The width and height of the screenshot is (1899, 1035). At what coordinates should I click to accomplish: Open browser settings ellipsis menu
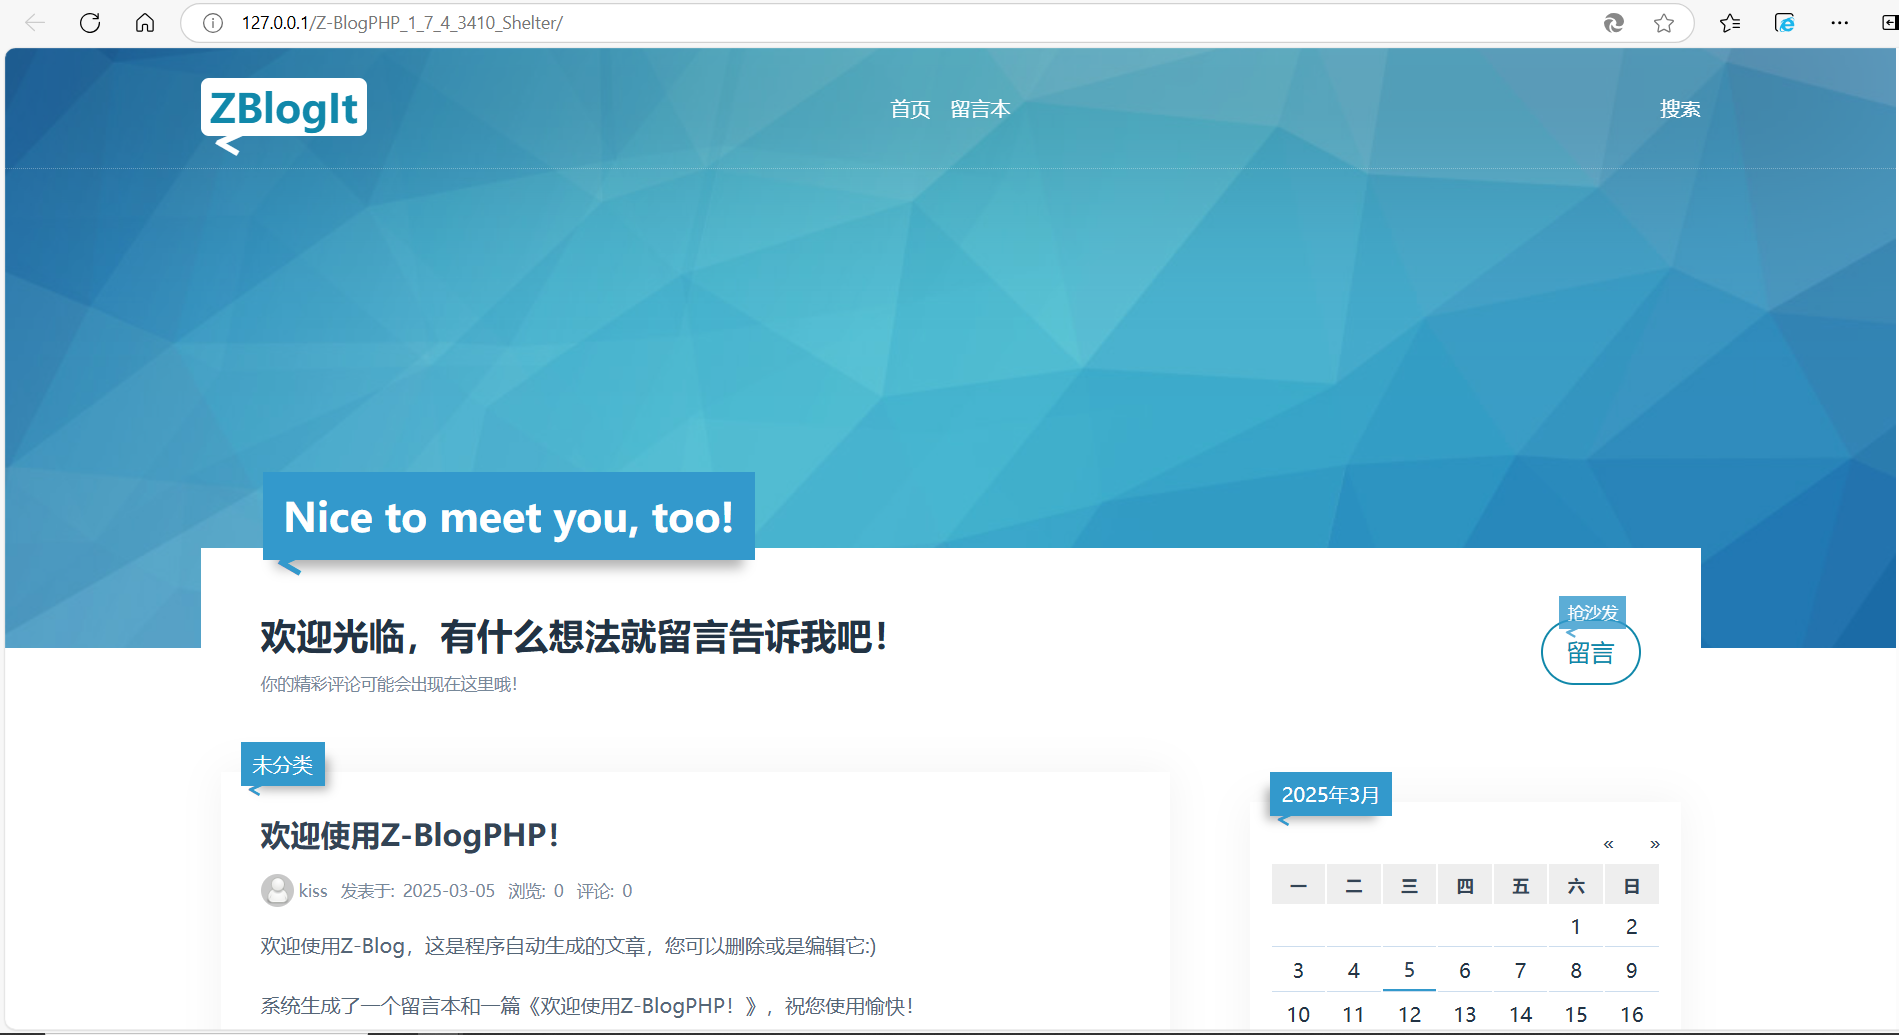pyautogui.click(x=1839, y=23)
